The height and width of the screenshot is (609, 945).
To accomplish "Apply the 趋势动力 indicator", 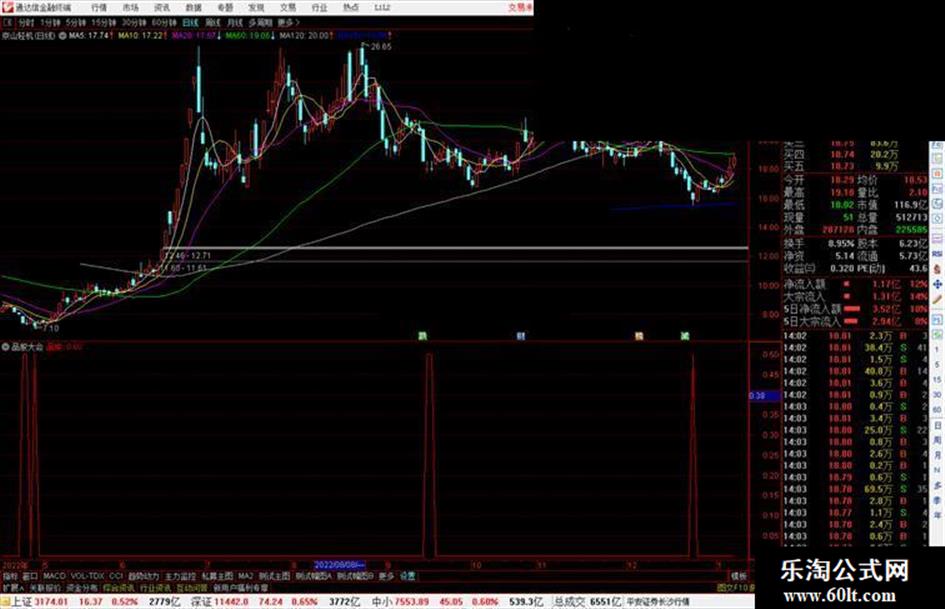I will (143, 576).
